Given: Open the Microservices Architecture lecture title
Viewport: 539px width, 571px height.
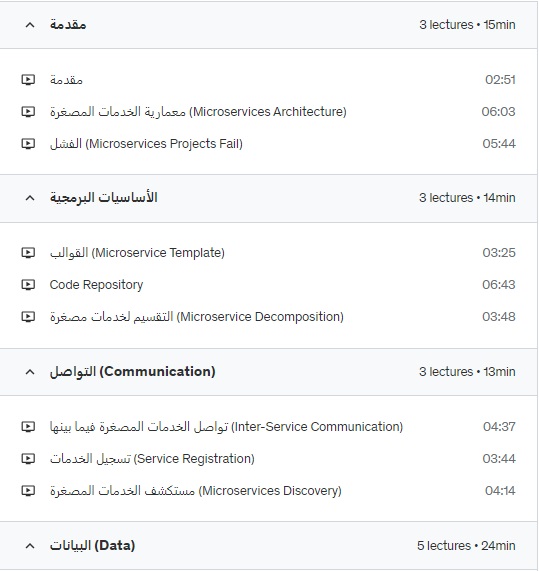Looking at the screenshot, I should (x=198, y=111).
